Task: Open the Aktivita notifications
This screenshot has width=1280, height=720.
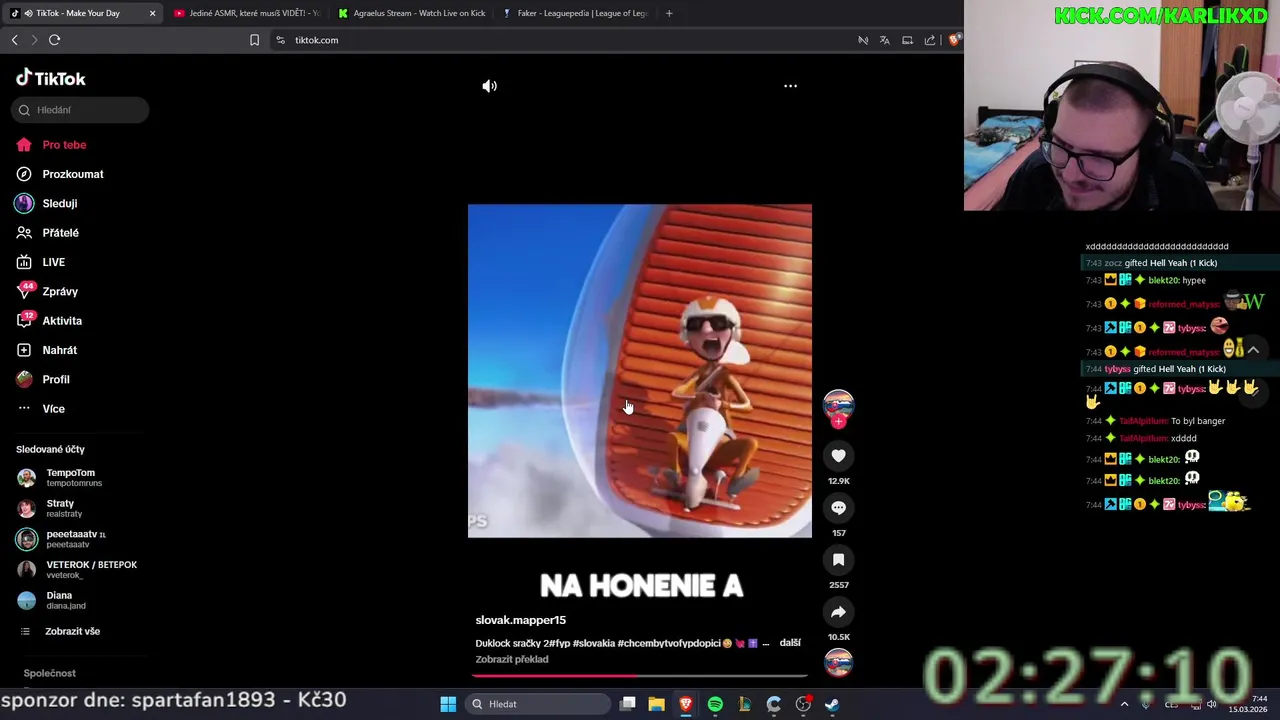Action: [x=62, y=321]
